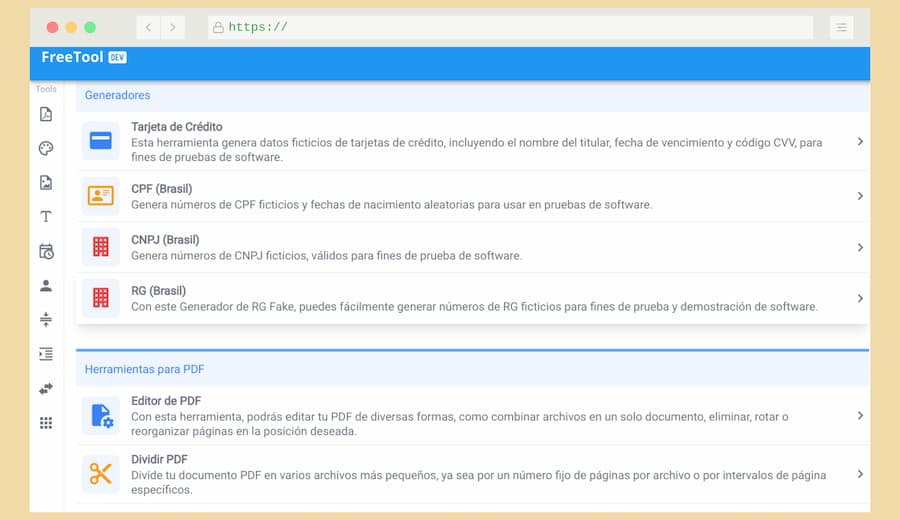Select the color palette sidebar icon
This screenshot has width=900, height=520.
(x=46, y=149)
